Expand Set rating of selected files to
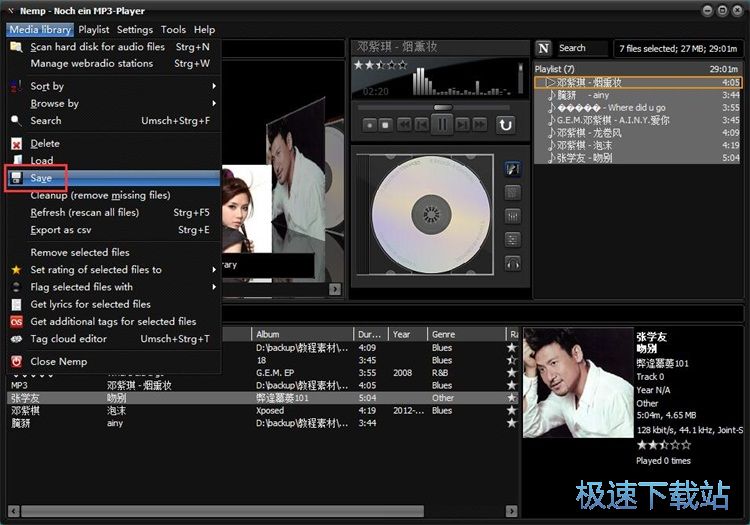Image resolution: width=750 pixels, height=525 pixels. click(x=113, y=270)
